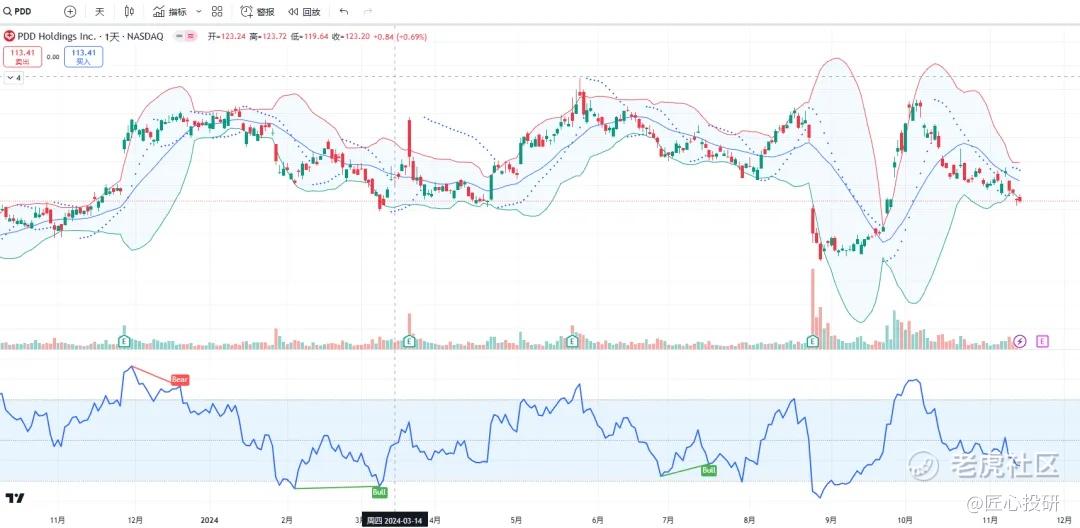Viewport: 1080px width, 528px height.
Task: Click the earnings E marker before 6月
Action: coord(571,341)
